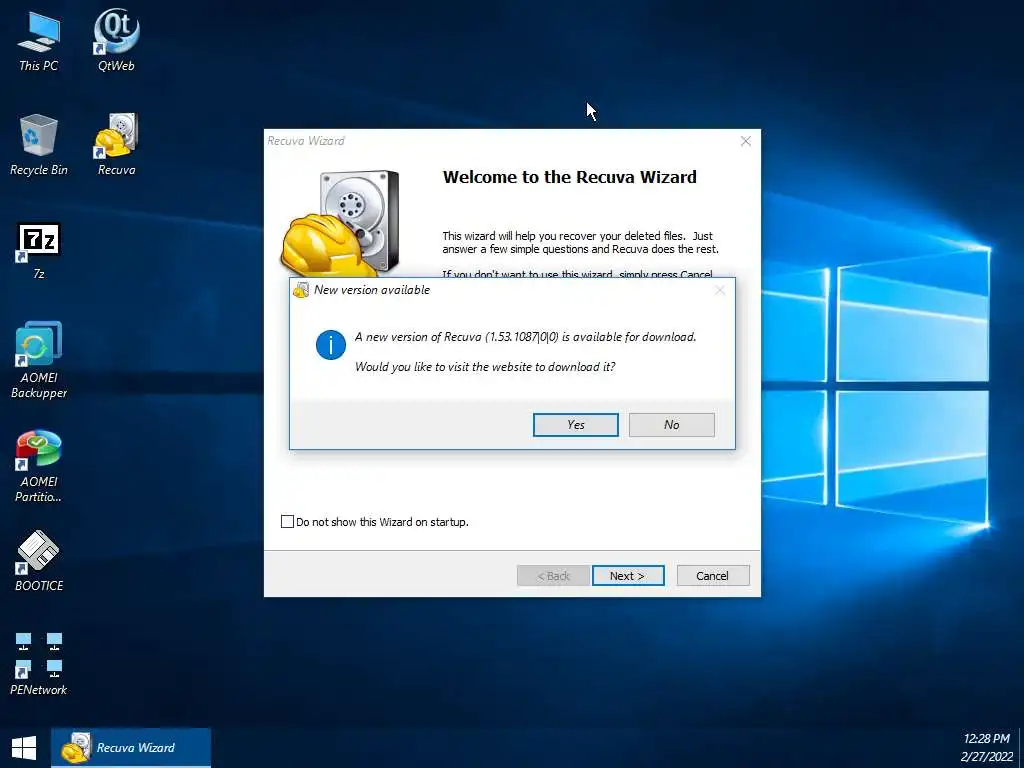The height and width of the screenshot is (768, 1024).
Task: Click the Recuva Wizard taskbar button
Action: (131, 748)
